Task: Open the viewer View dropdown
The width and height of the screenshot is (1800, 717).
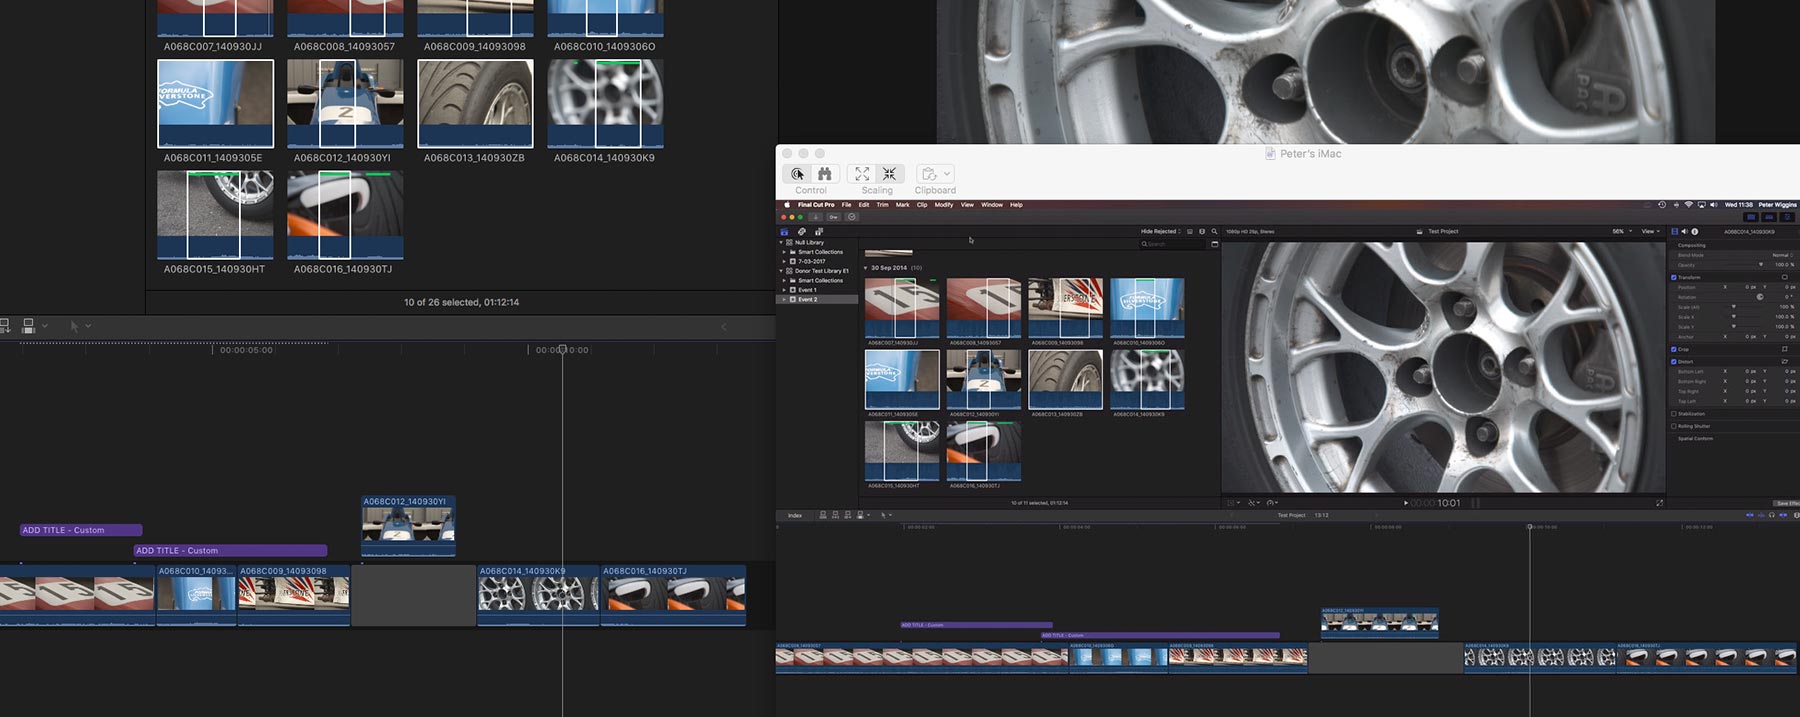Action: (1651, 231)
